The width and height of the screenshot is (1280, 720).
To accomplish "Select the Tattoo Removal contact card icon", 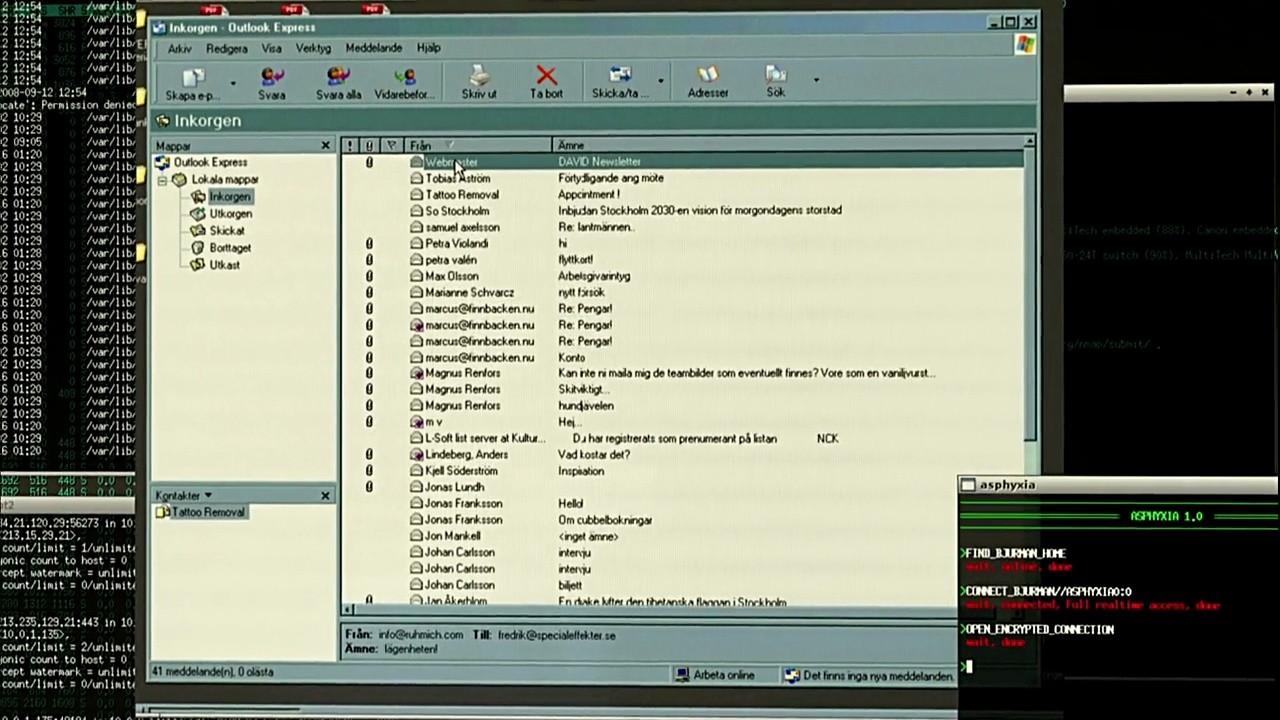I will [162, 512].
